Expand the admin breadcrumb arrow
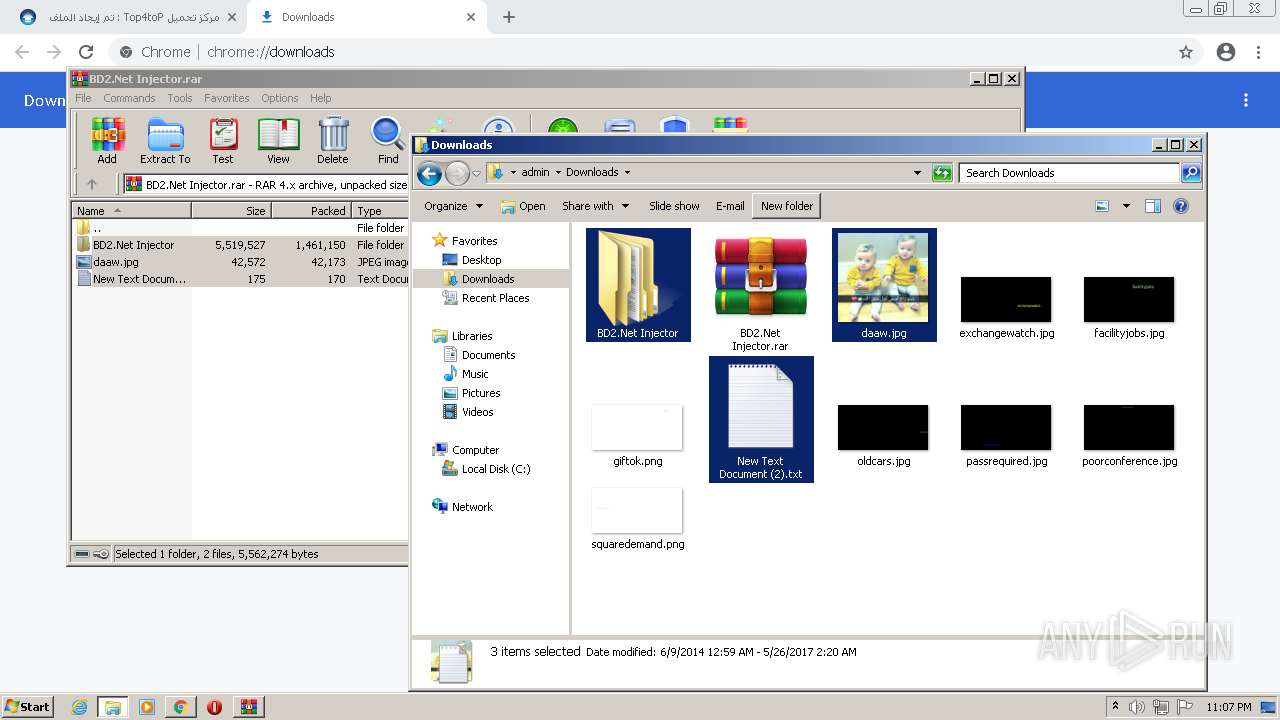Screen dimensions: 1280x720 (x=558, y=172)
